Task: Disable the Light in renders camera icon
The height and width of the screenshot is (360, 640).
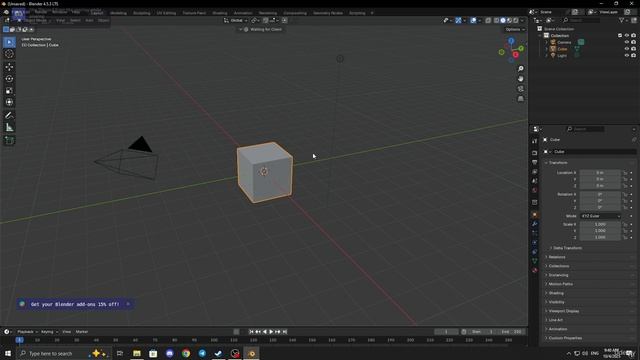Action: click(x=633, y=55)
